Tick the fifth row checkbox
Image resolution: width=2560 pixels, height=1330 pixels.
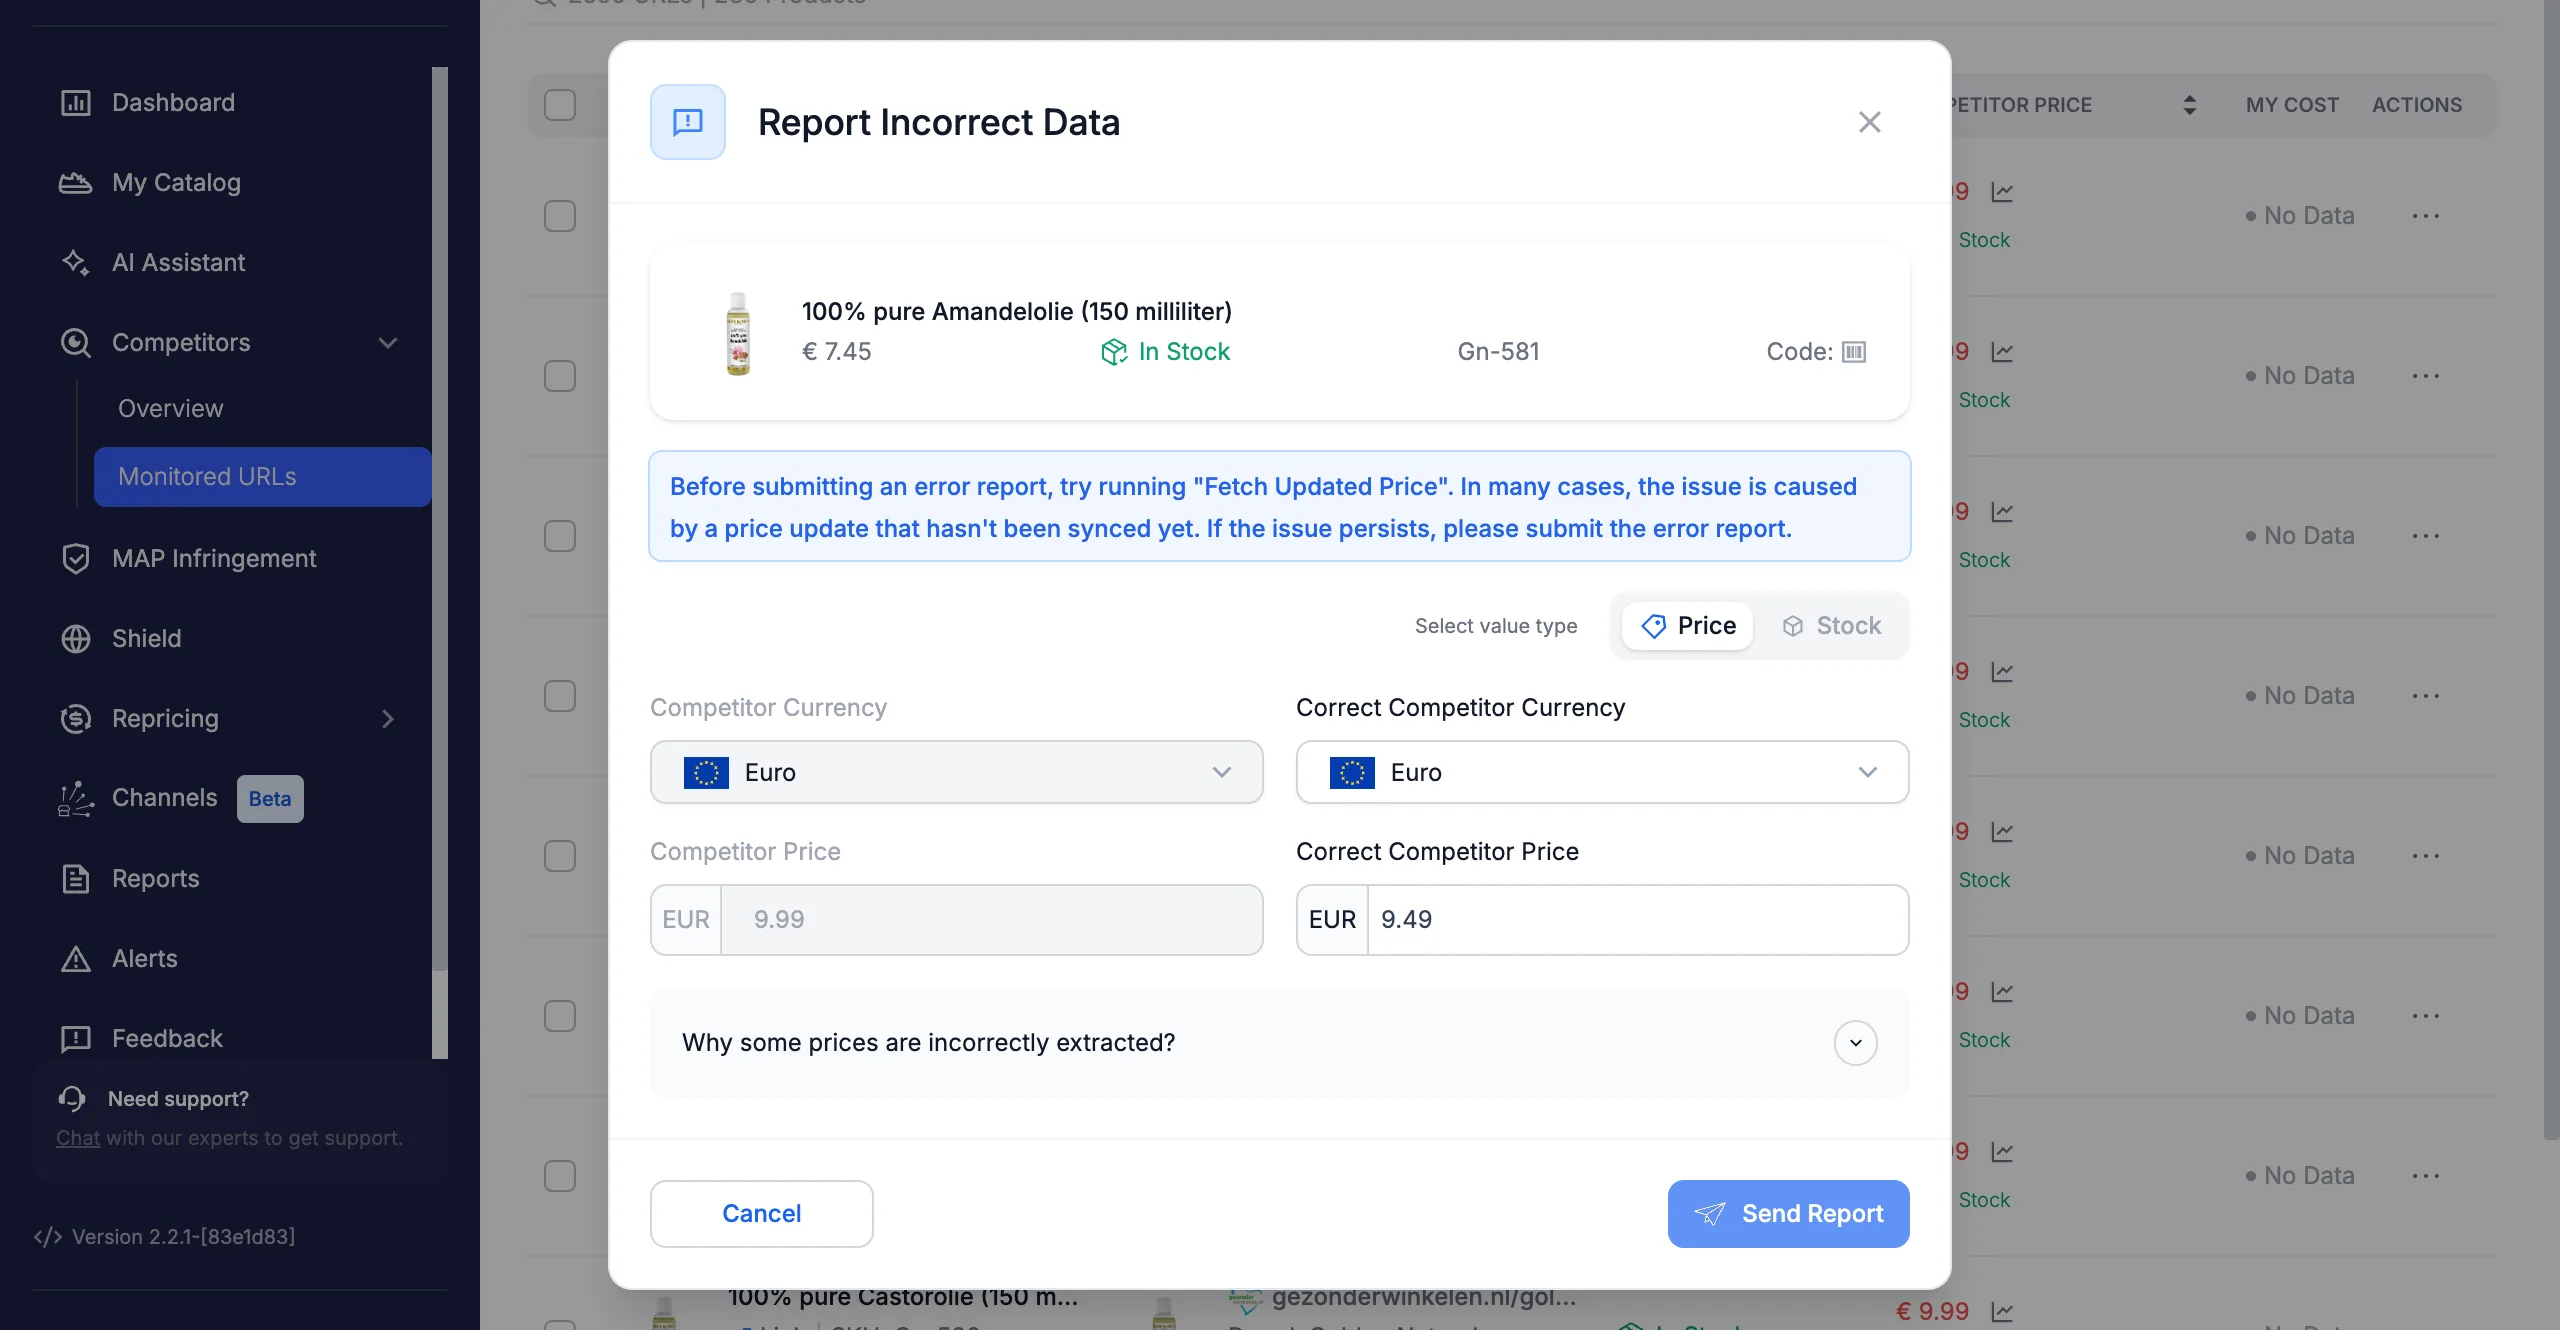coord(560,856)
